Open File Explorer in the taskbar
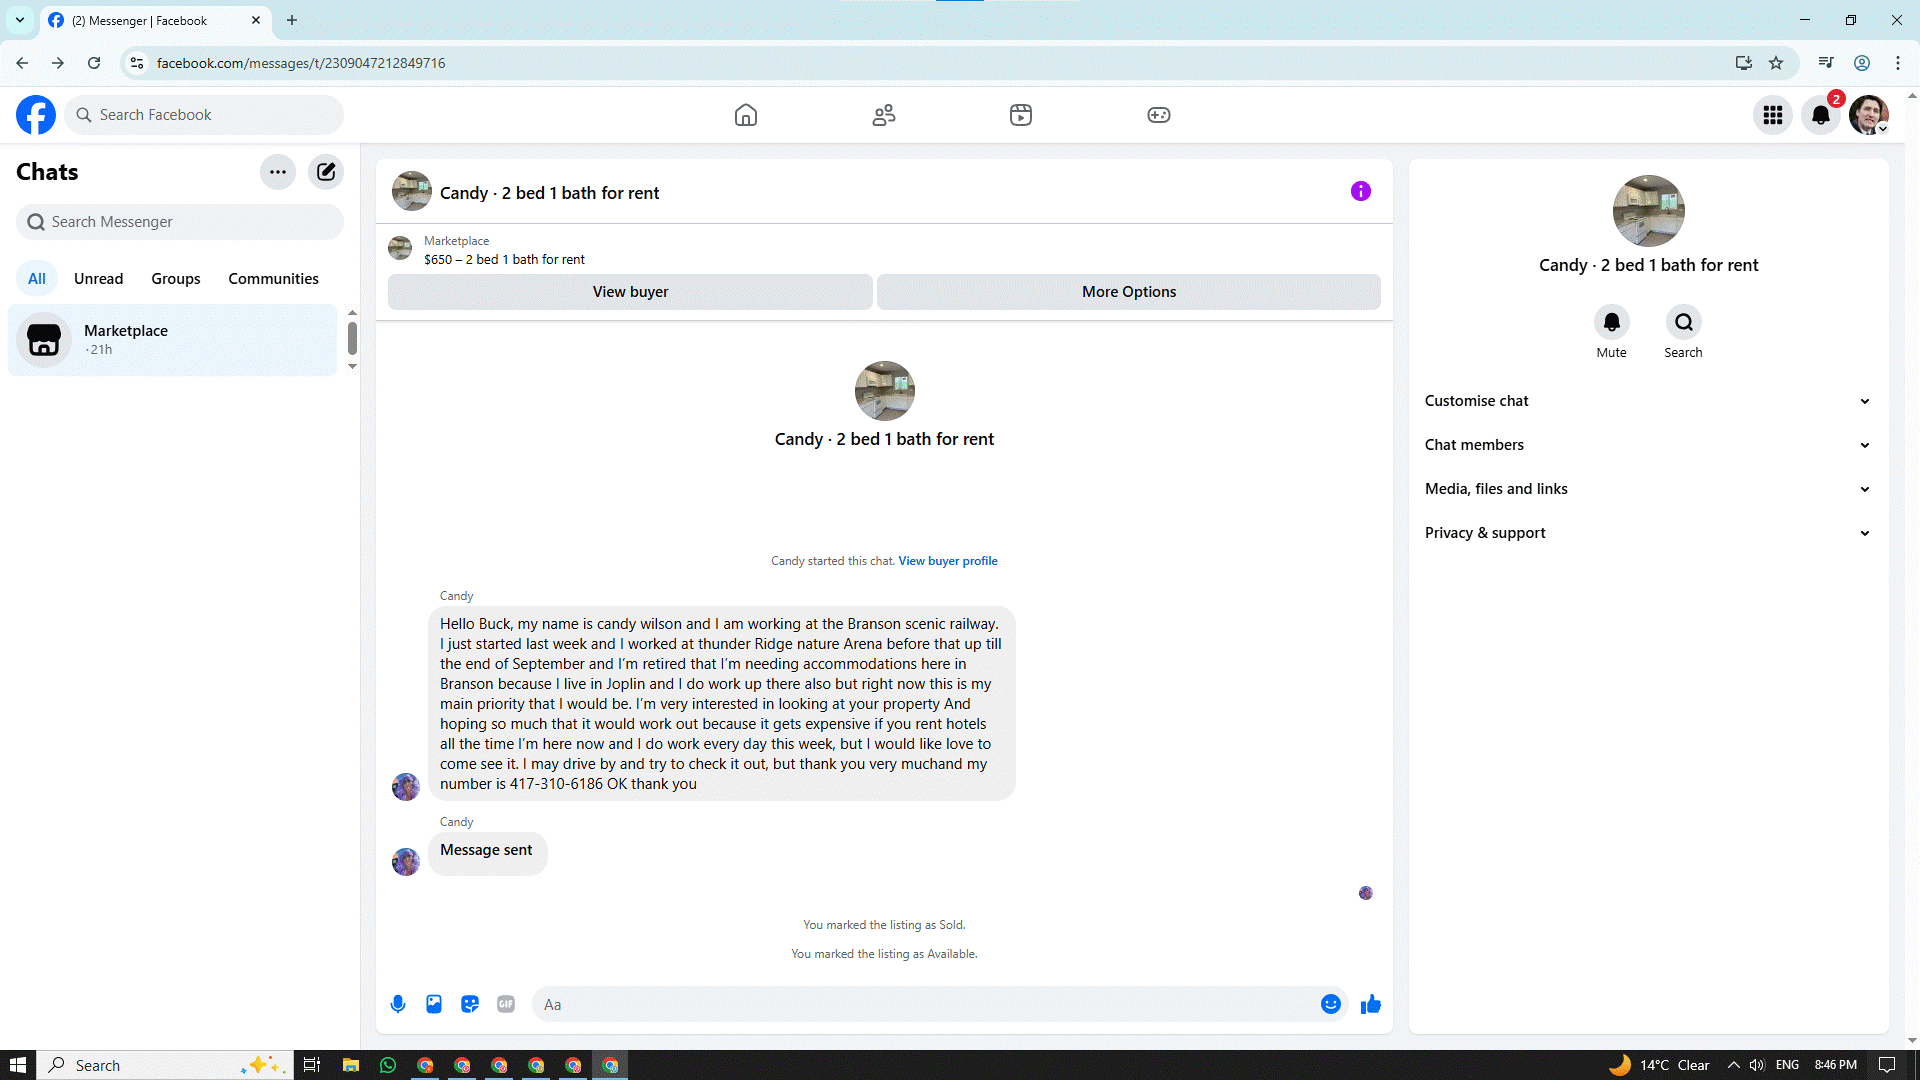The height and width of the screenshot is (1080, 1920). tap(351, 1065)
